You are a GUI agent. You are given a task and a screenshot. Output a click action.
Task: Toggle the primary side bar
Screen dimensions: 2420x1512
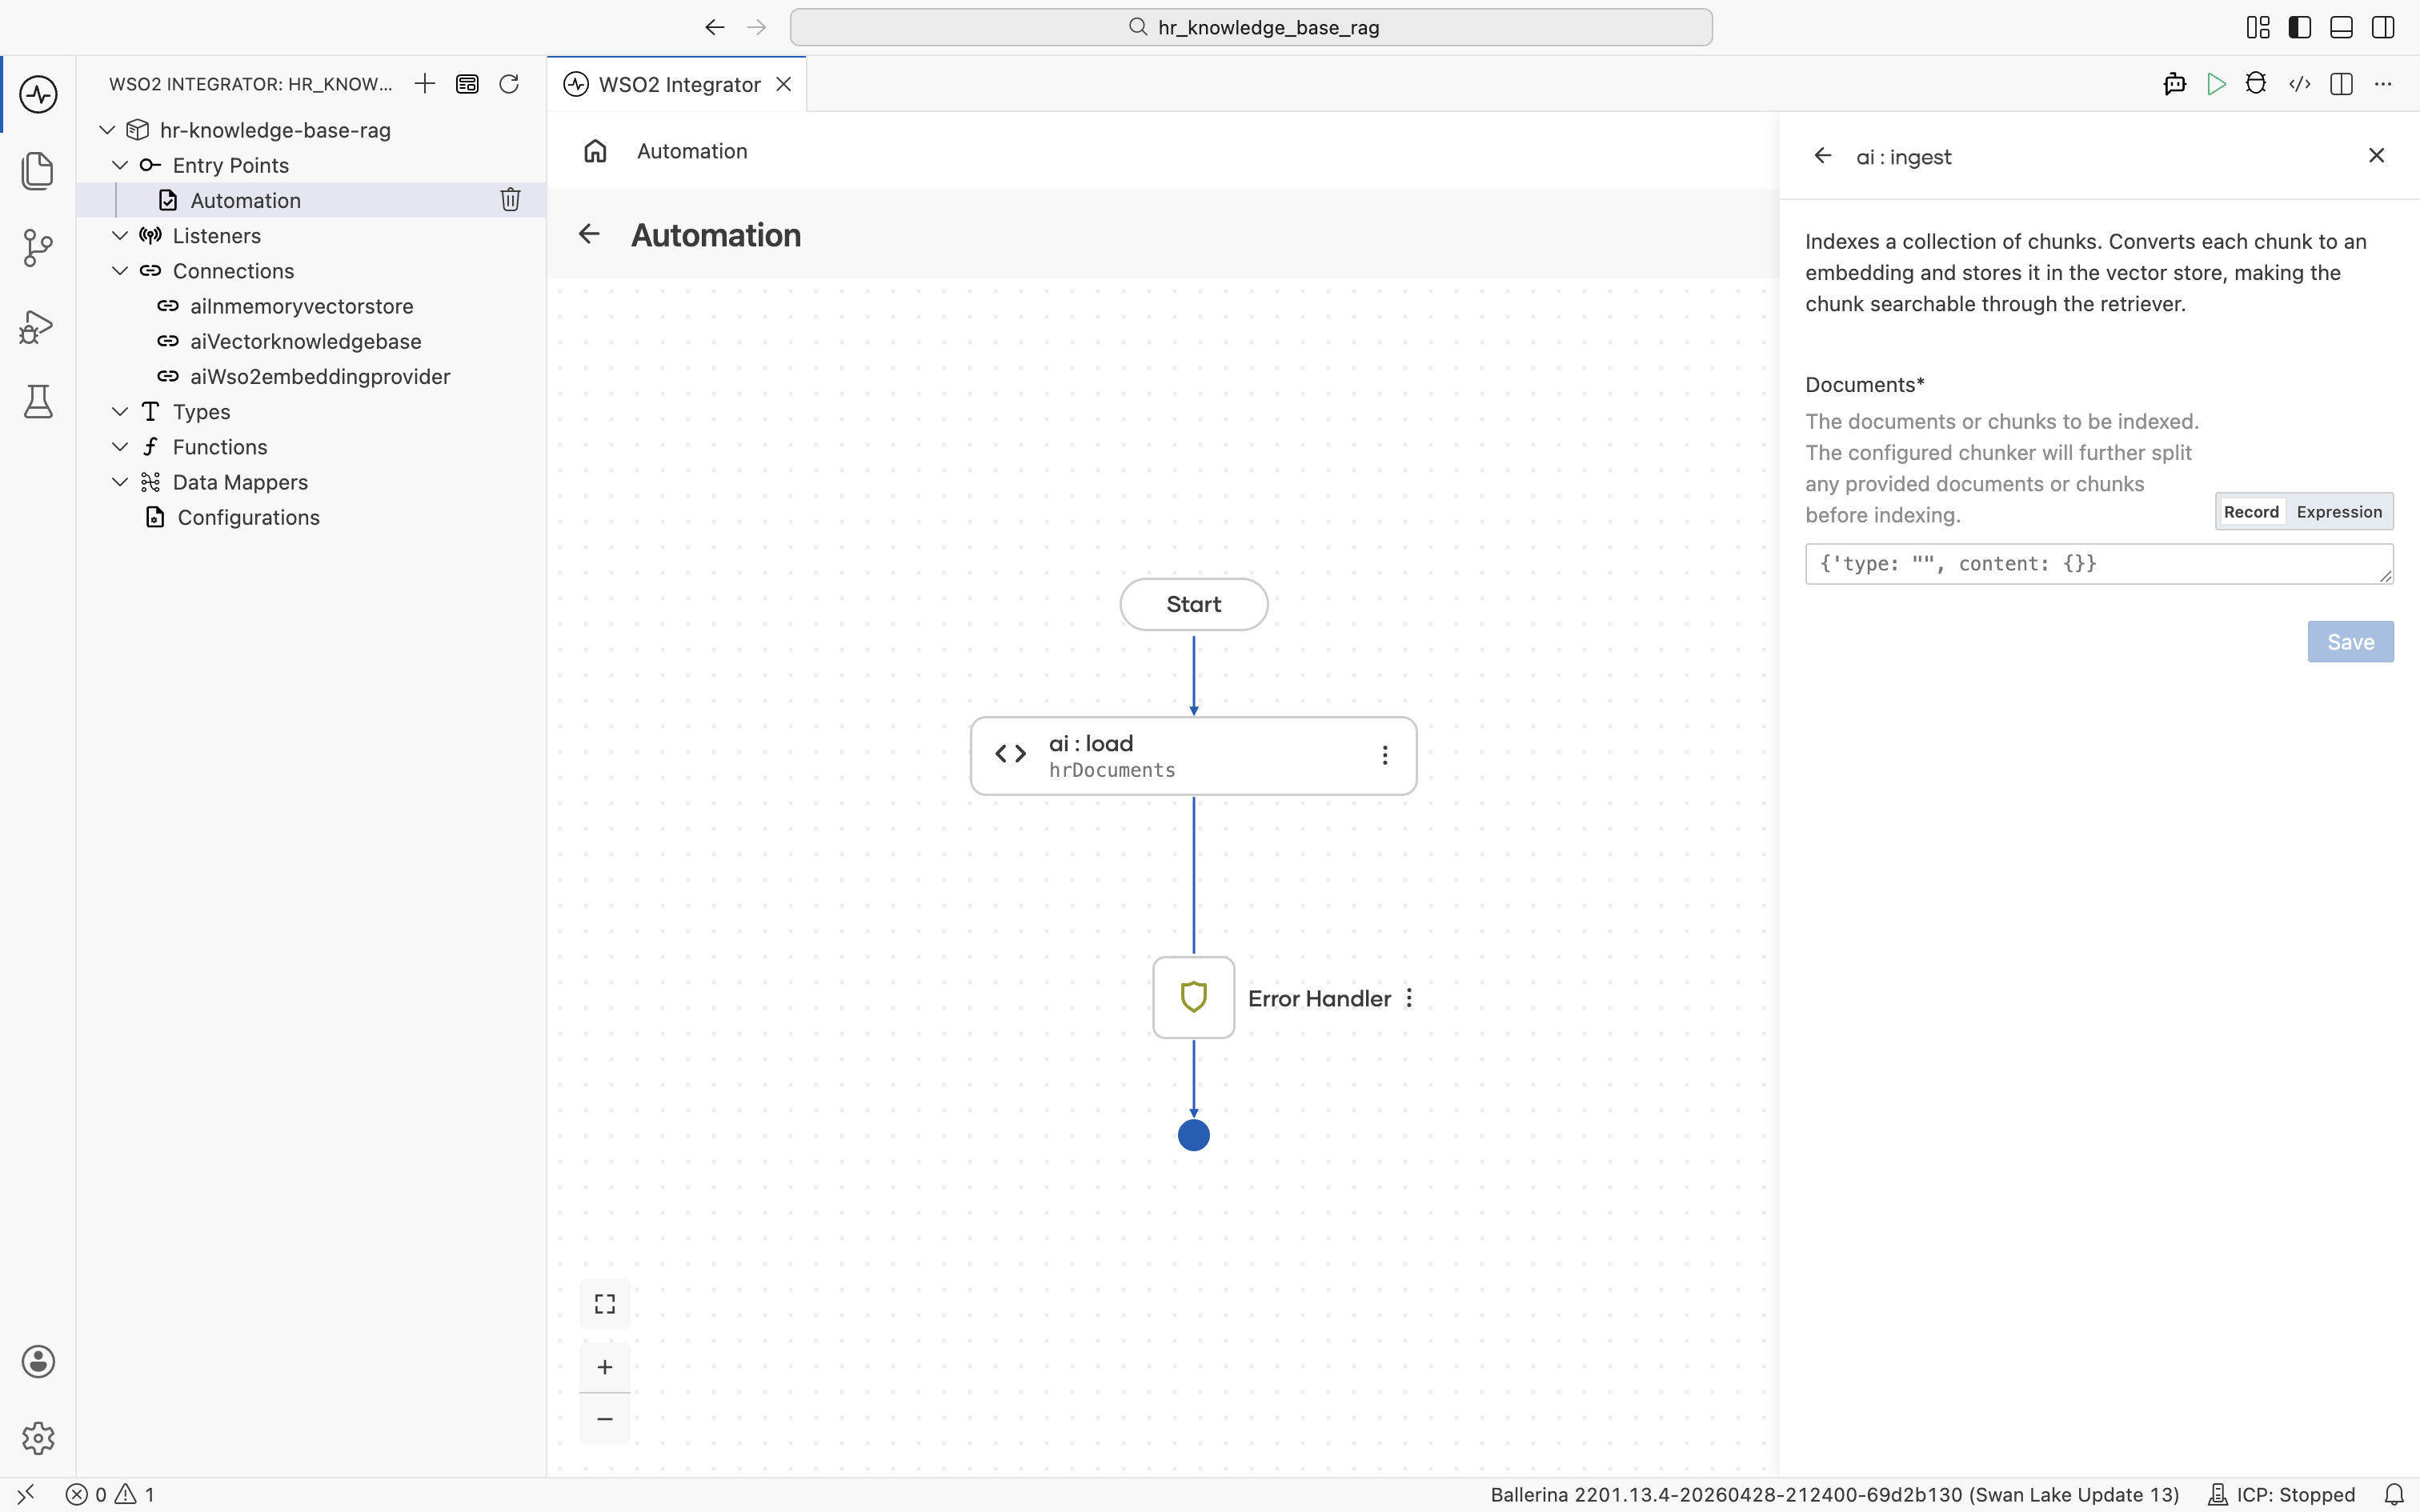(2300, 27)
